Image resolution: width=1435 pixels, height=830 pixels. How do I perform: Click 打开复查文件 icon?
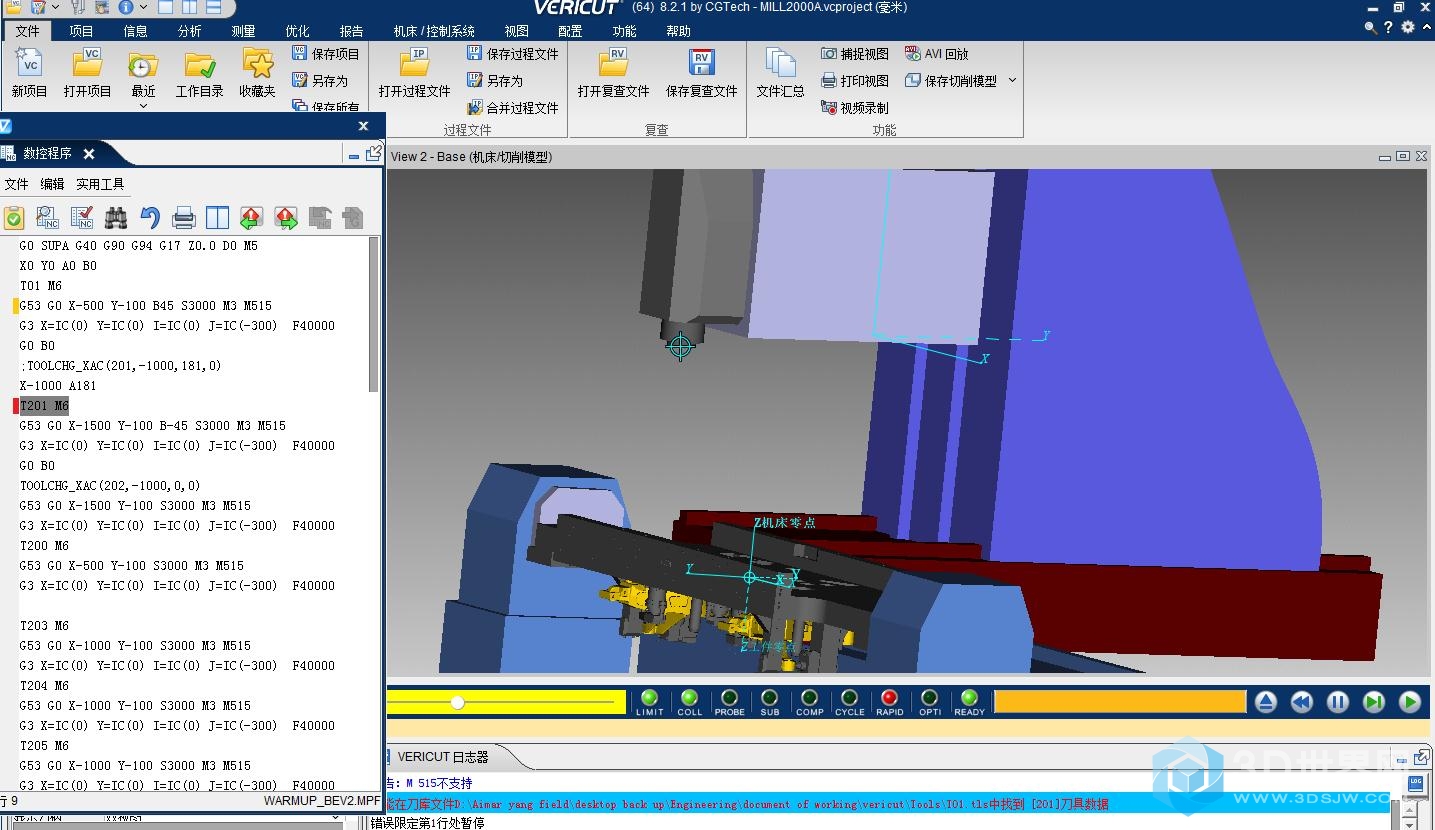(613, 63)
